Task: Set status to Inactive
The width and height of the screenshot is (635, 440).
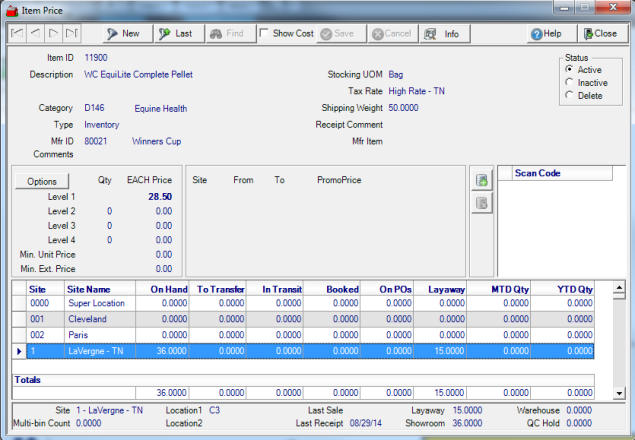Action: click(570, 83)
